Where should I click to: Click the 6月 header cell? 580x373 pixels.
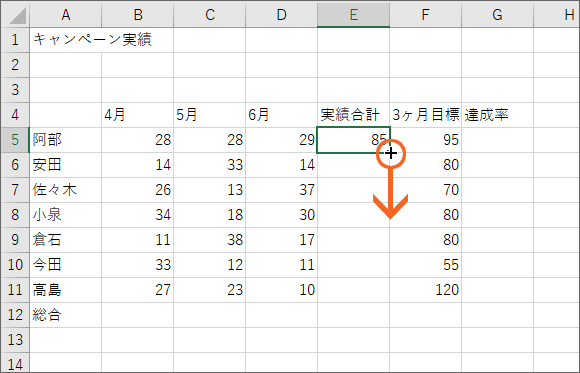tap(281, 115)
